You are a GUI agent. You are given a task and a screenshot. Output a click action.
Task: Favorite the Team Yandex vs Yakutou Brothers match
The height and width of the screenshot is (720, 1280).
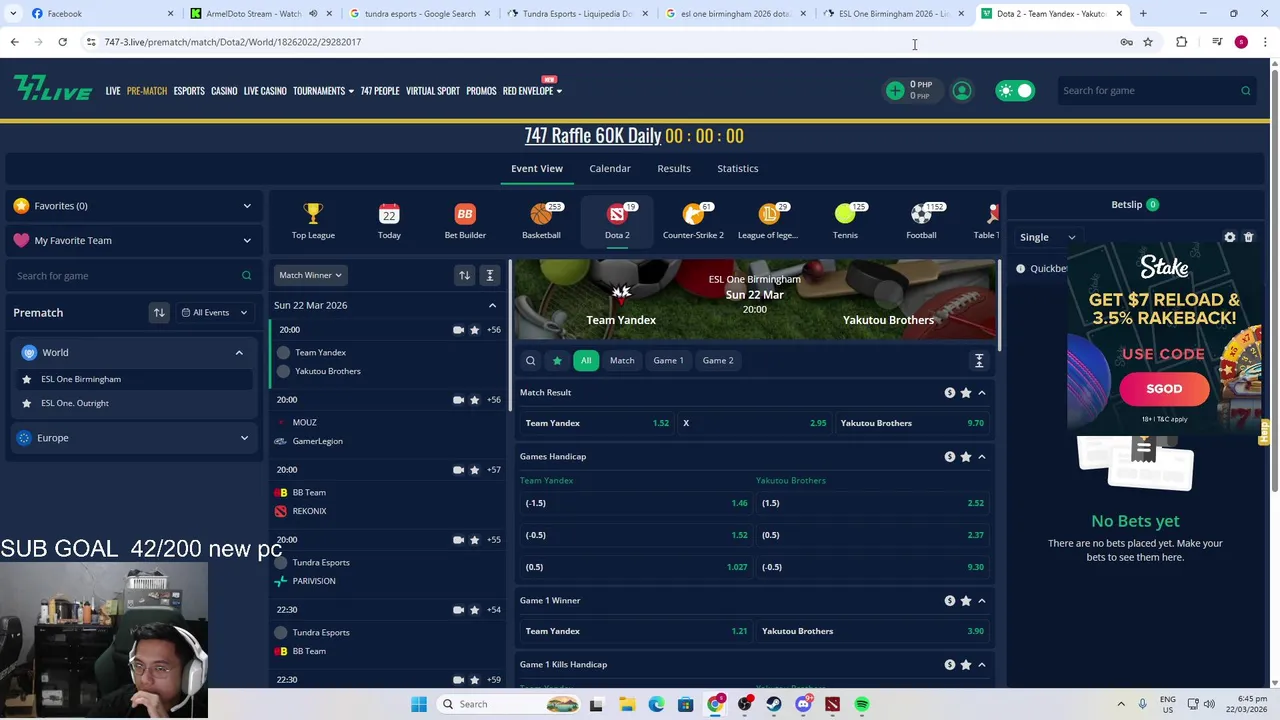tap(475, 330)
